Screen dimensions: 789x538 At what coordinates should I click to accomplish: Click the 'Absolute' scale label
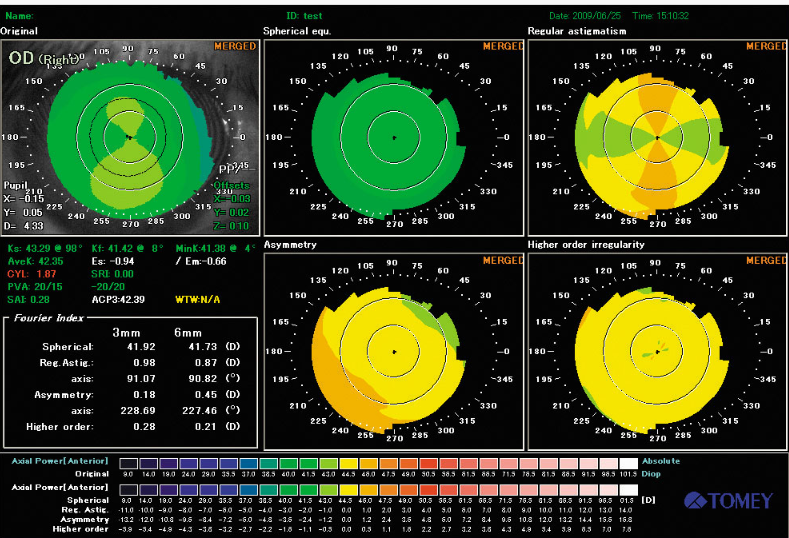click(661, 461)
